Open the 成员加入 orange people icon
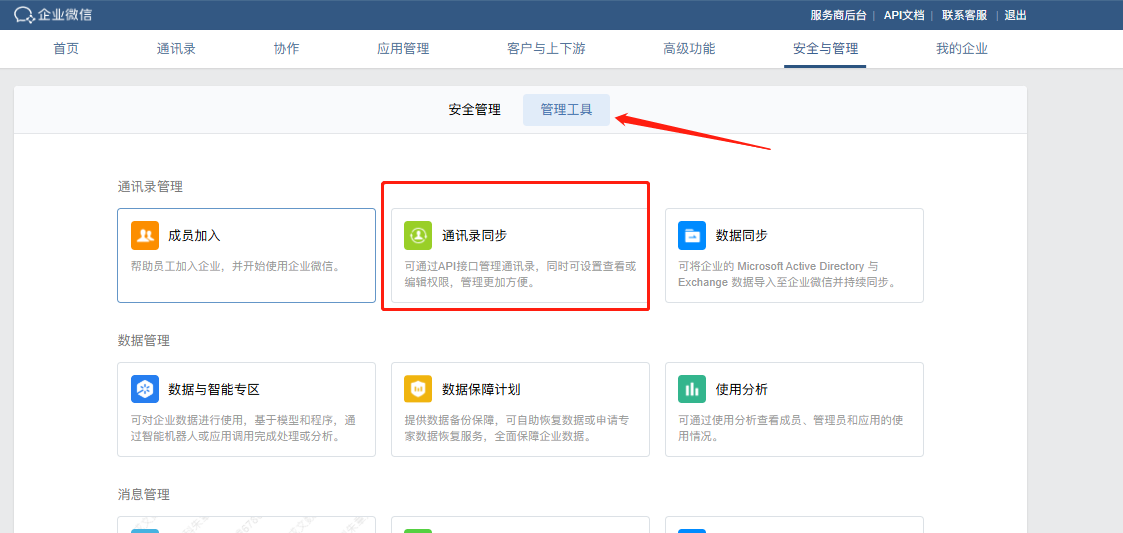 (x=145, y=235)
